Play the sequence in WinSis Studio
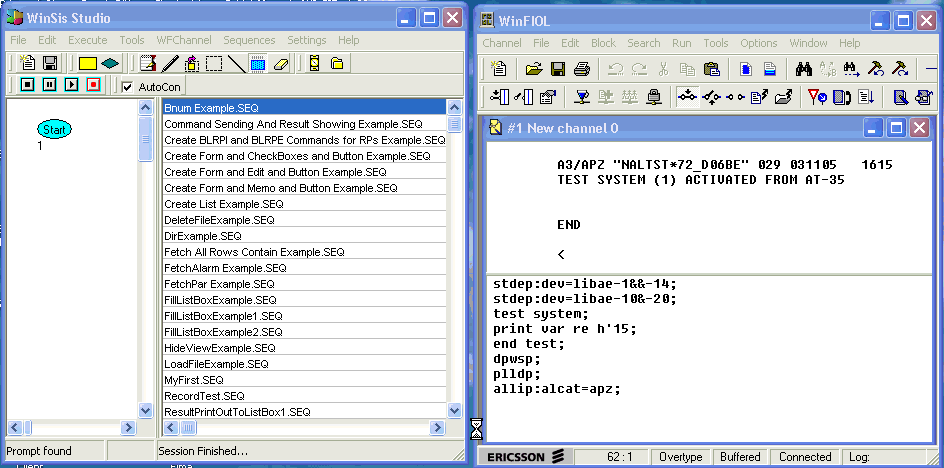Viewport: 944px width, 468px height. 72,85
